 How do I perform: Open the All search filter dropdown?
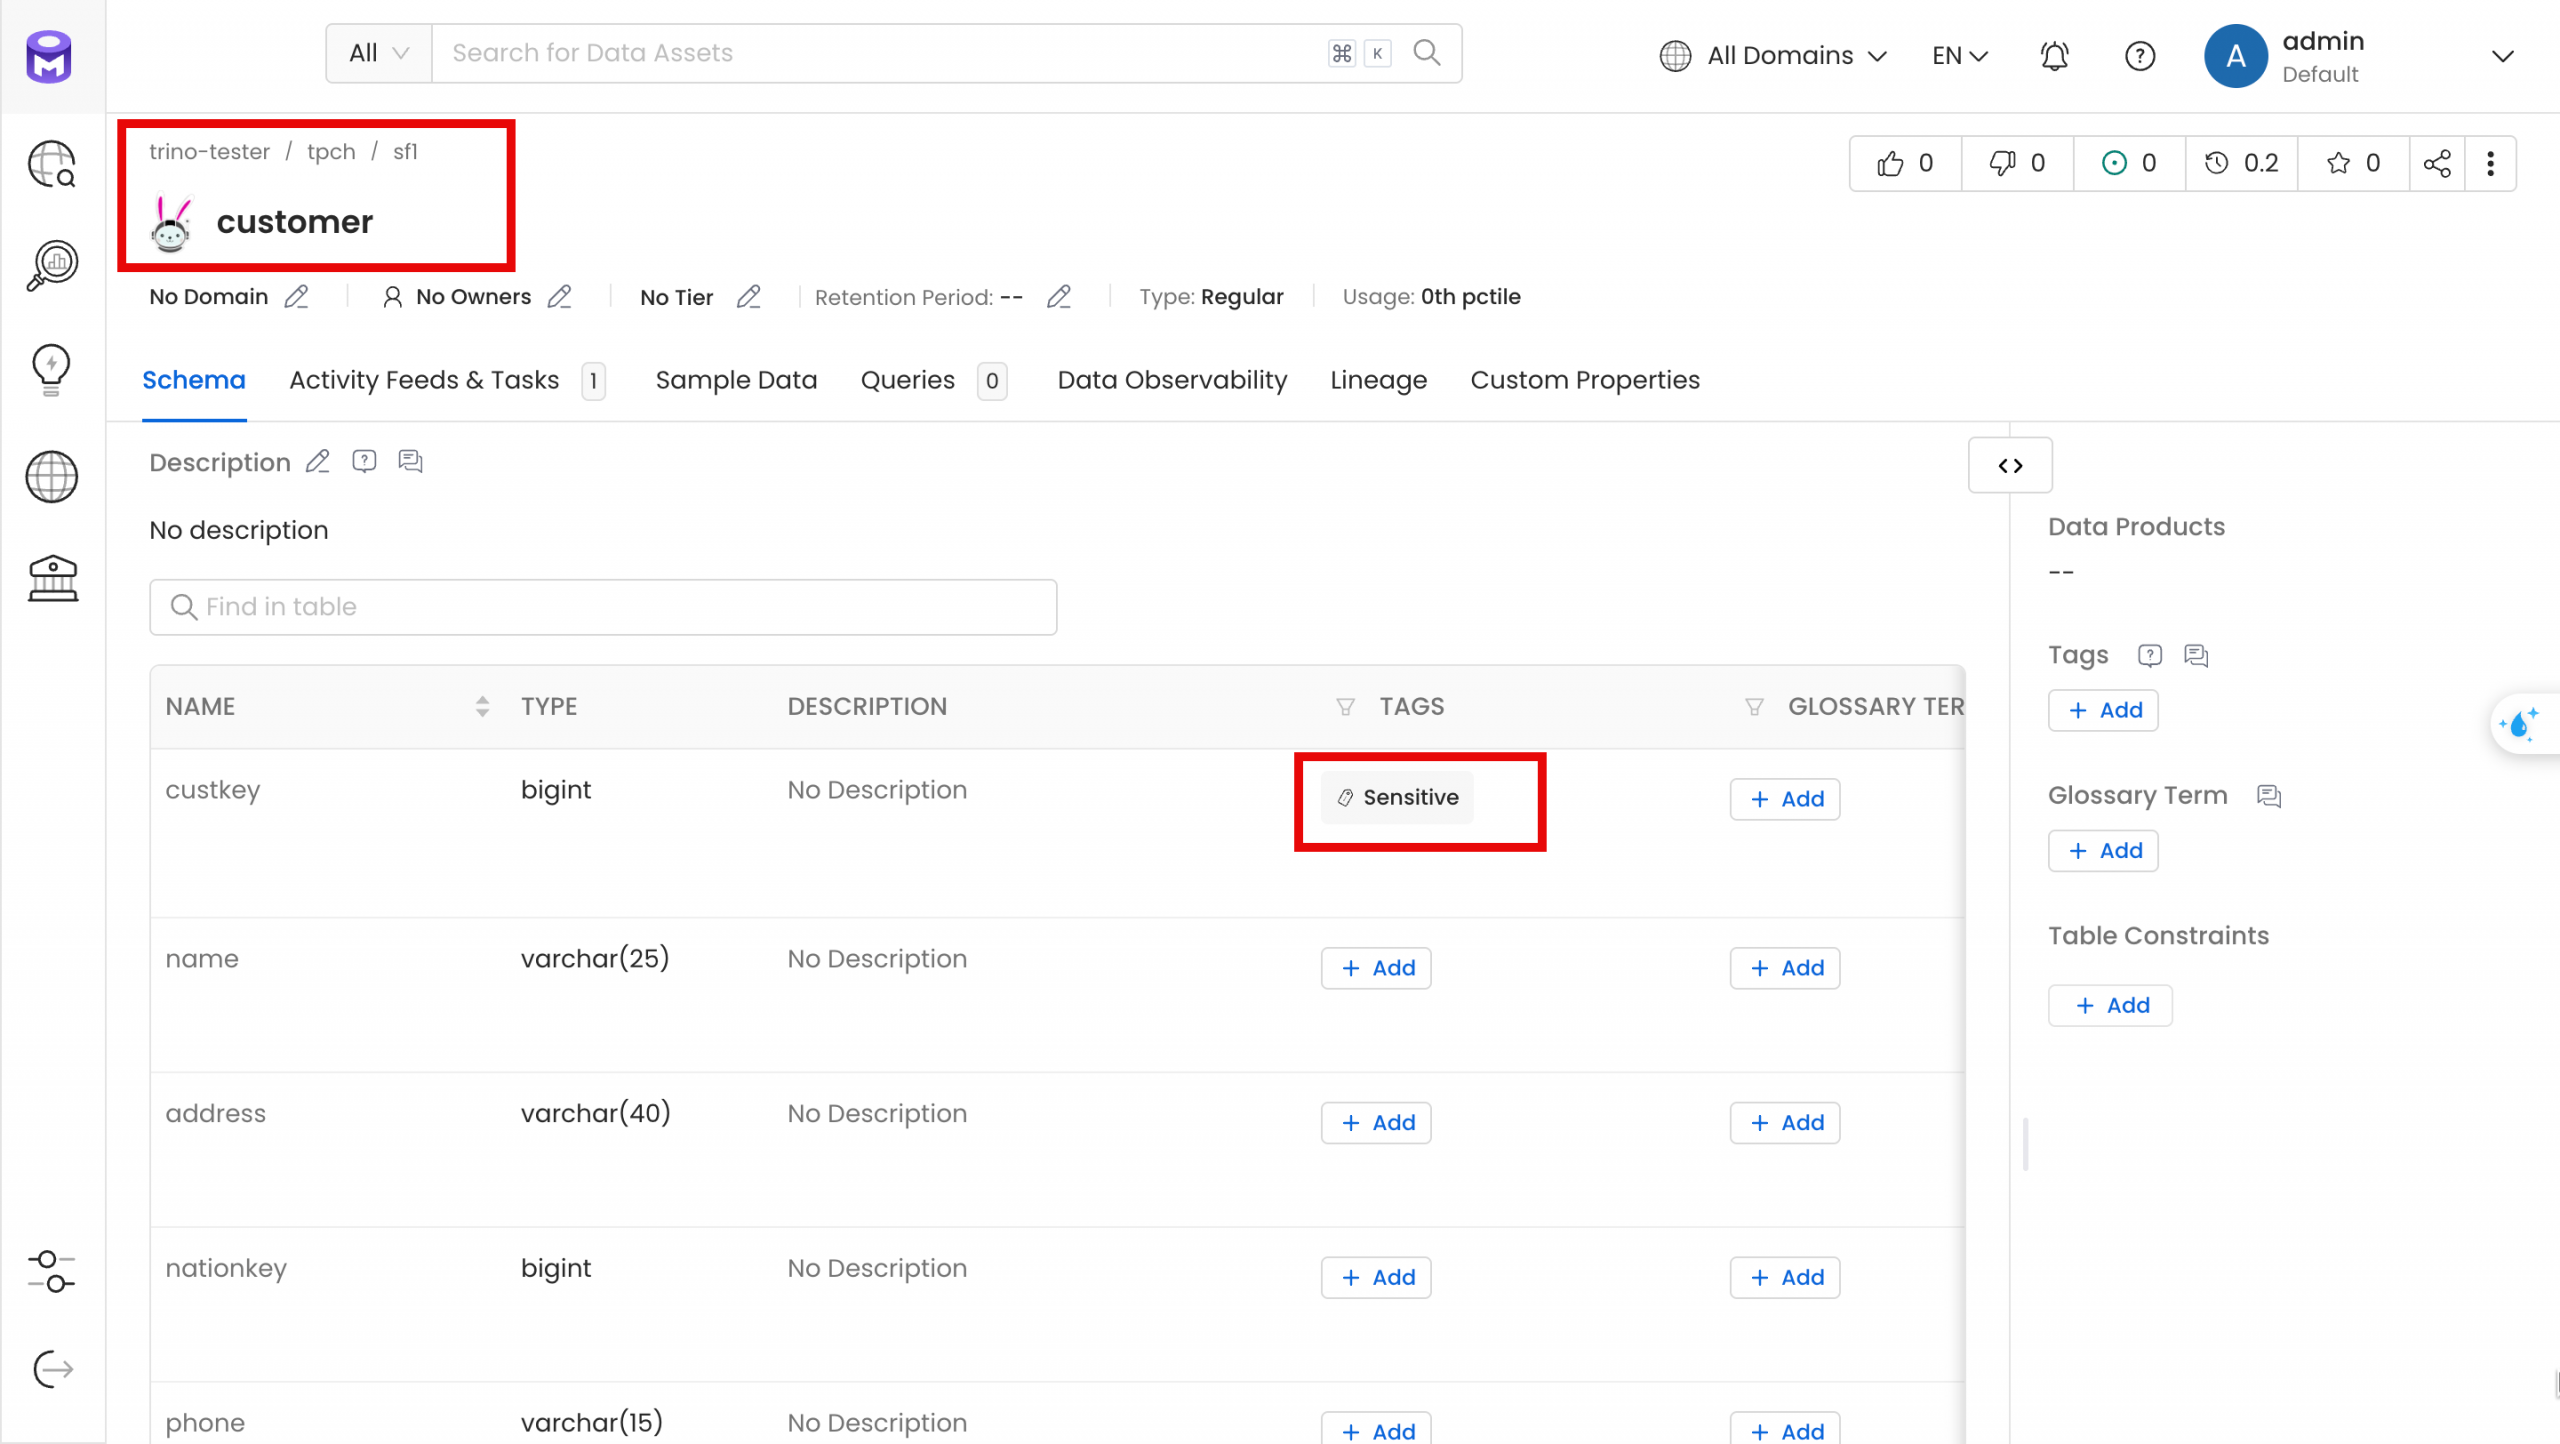coord(378,53)
